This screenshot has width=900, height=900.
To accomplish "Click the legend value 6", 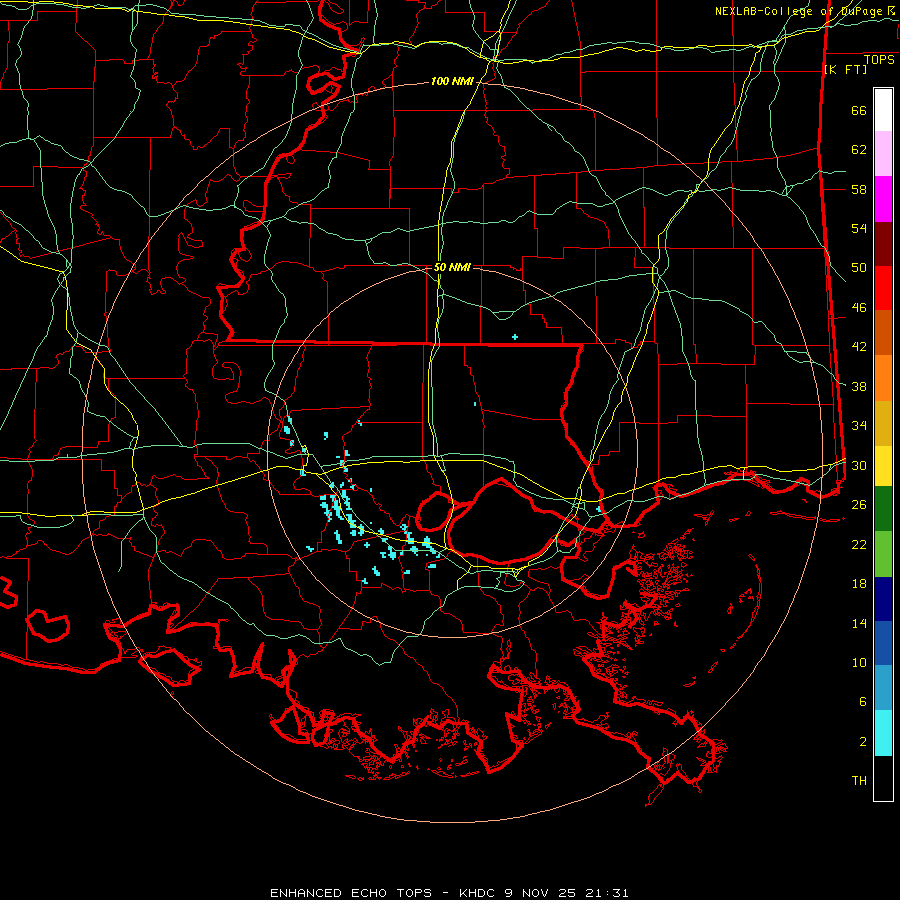I will pyautogui.click(x=863, y=702).
